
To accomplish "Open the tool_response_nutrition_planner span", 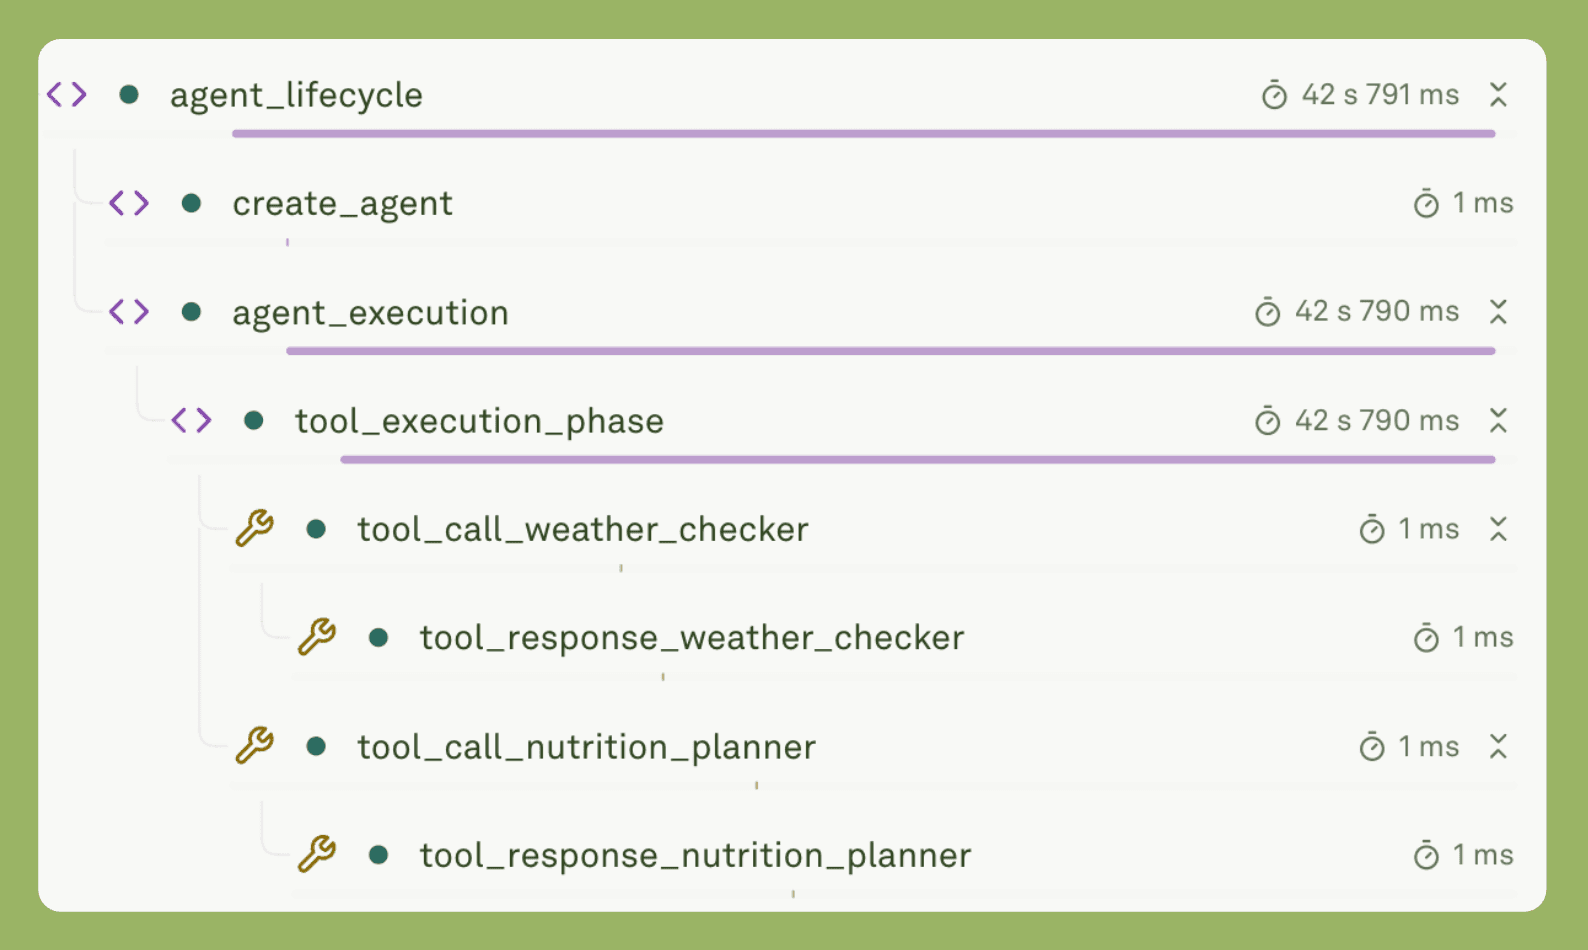I will click(x=694, y=855).
